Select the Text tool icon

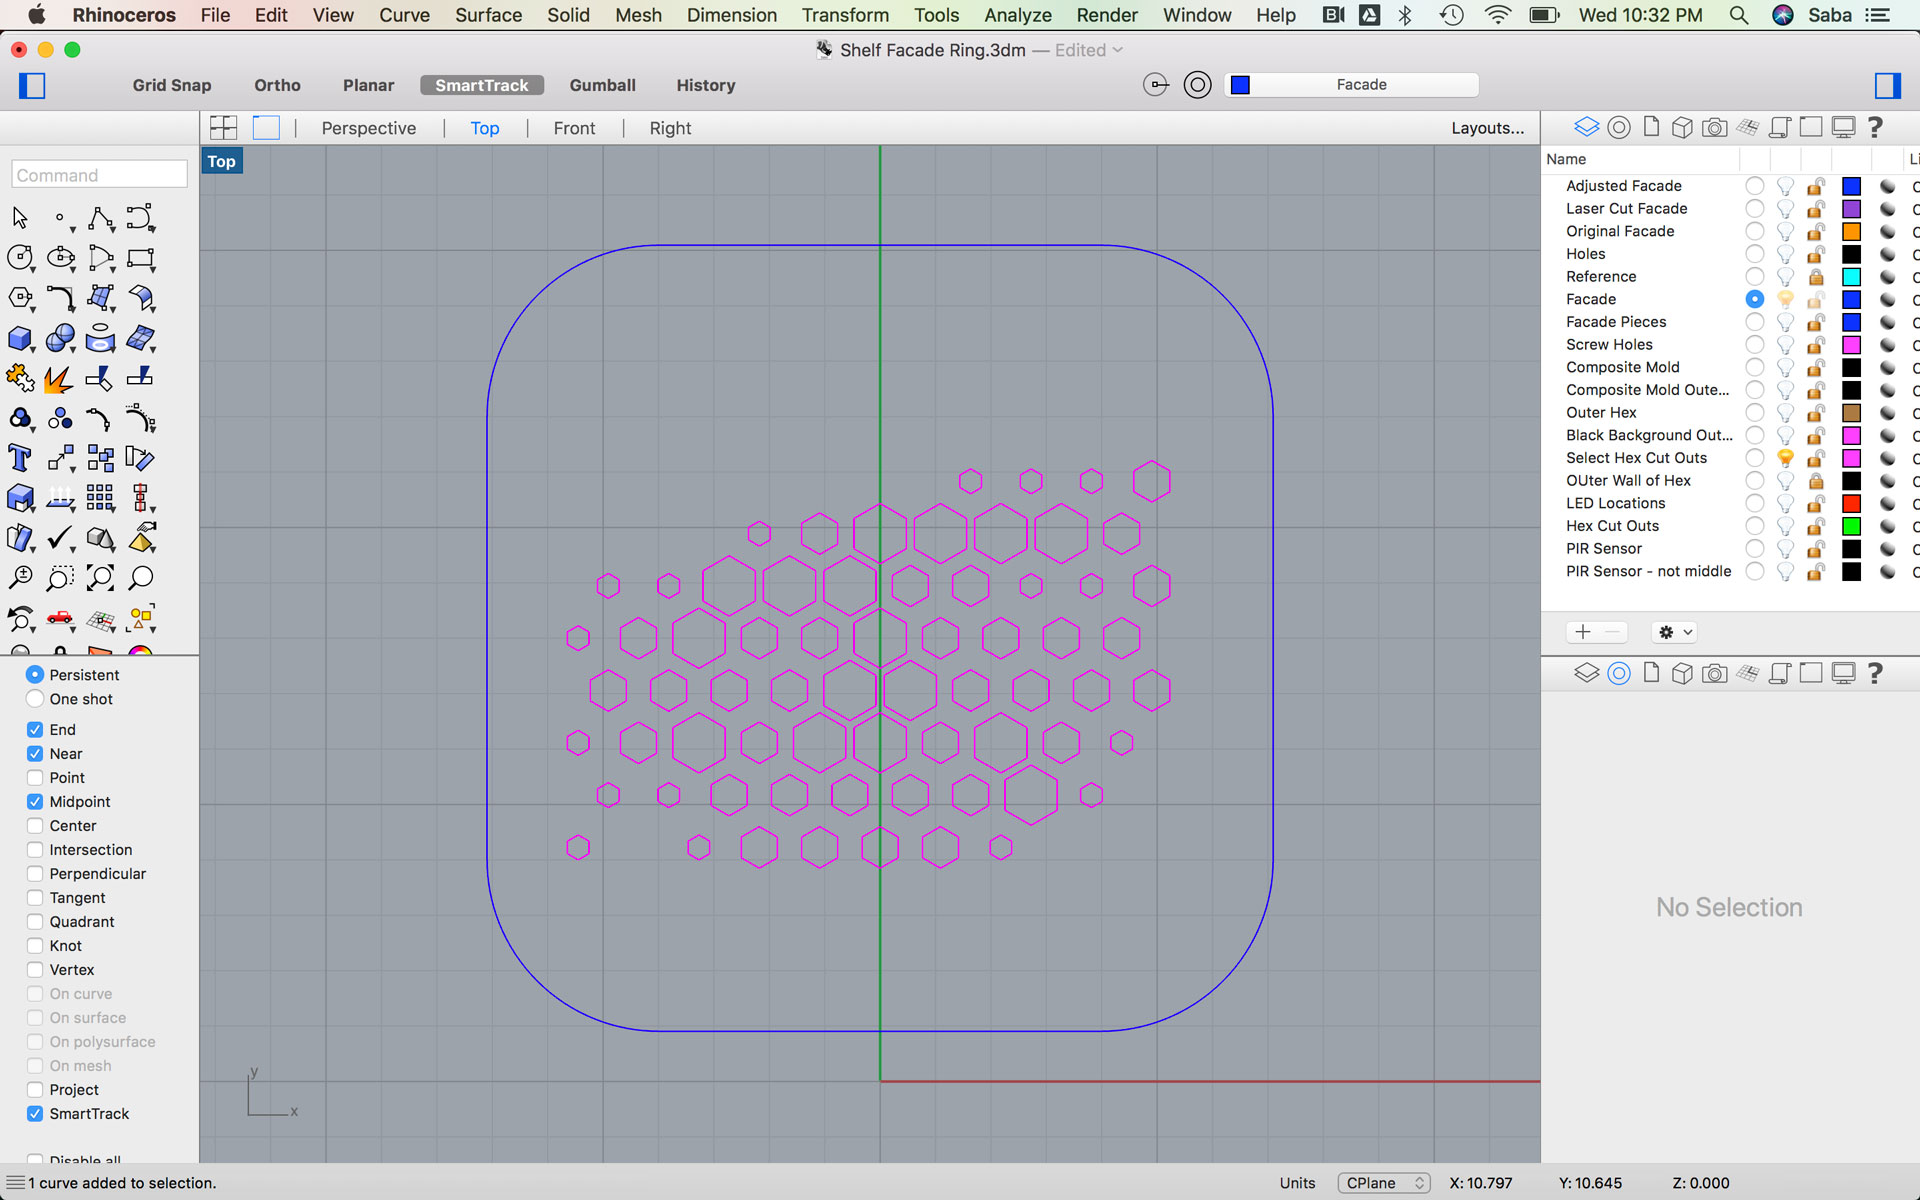coord(19,458)
